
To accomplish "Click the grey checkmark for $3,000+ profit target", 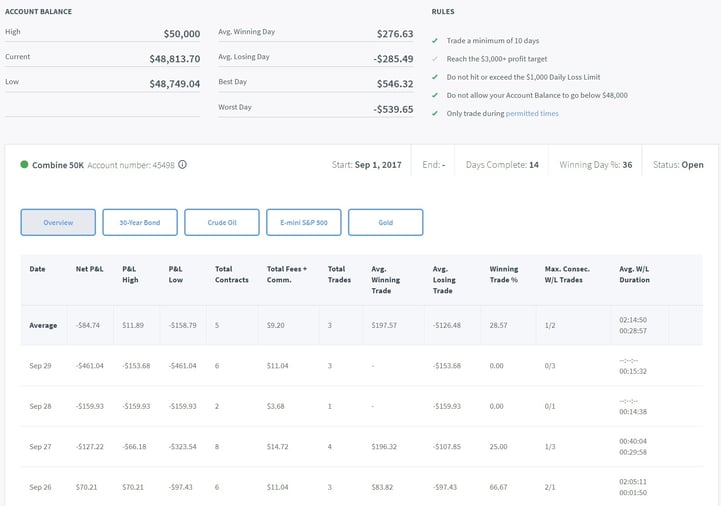I will (434, 59).
